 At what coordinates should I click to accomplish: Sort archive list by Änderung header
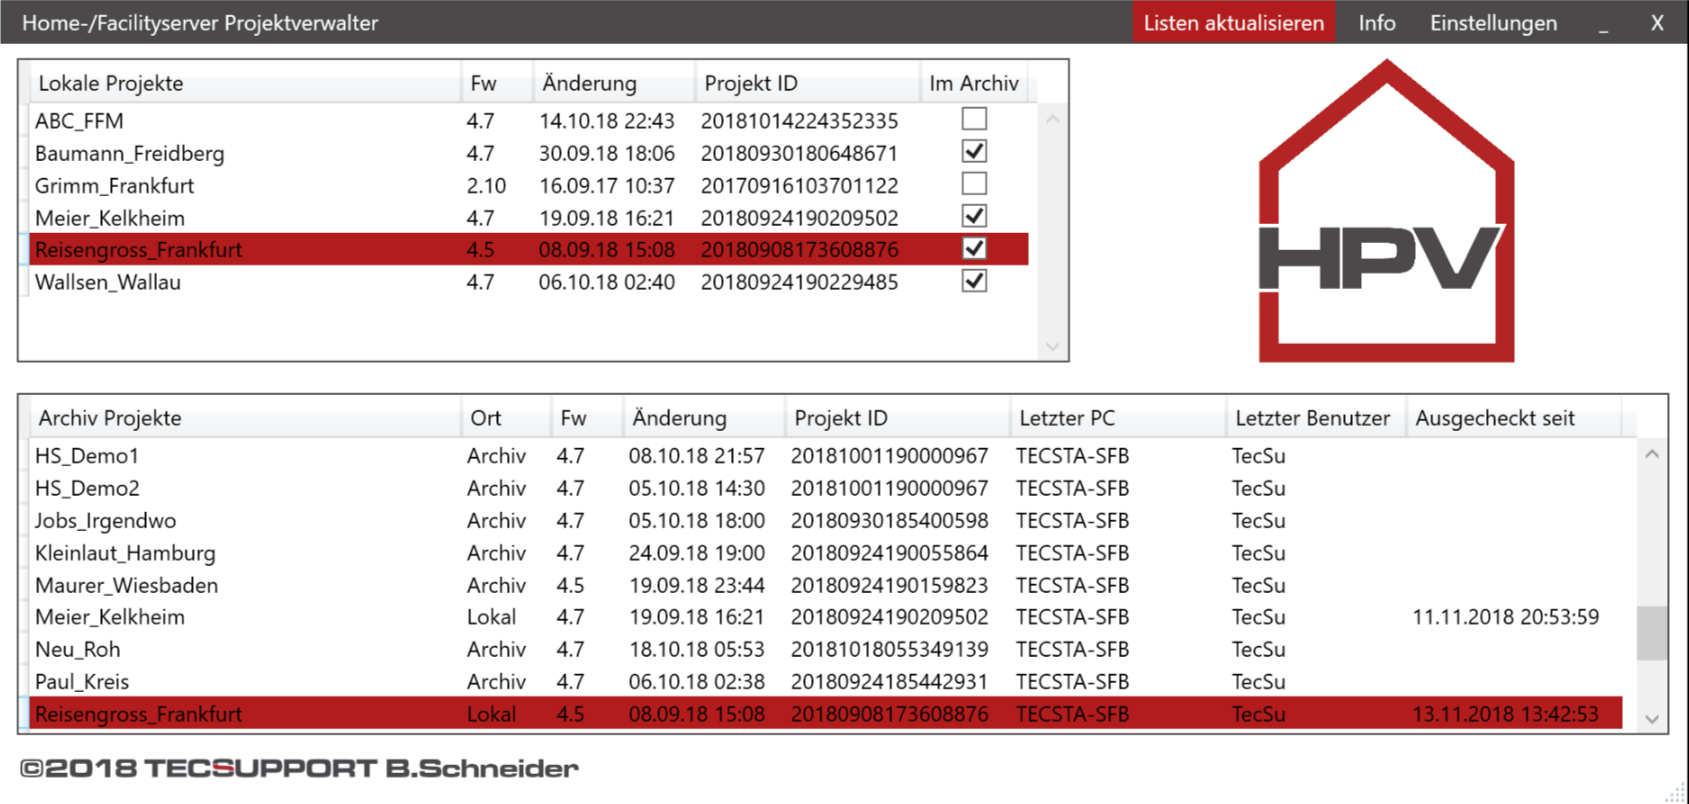(703, 418)
